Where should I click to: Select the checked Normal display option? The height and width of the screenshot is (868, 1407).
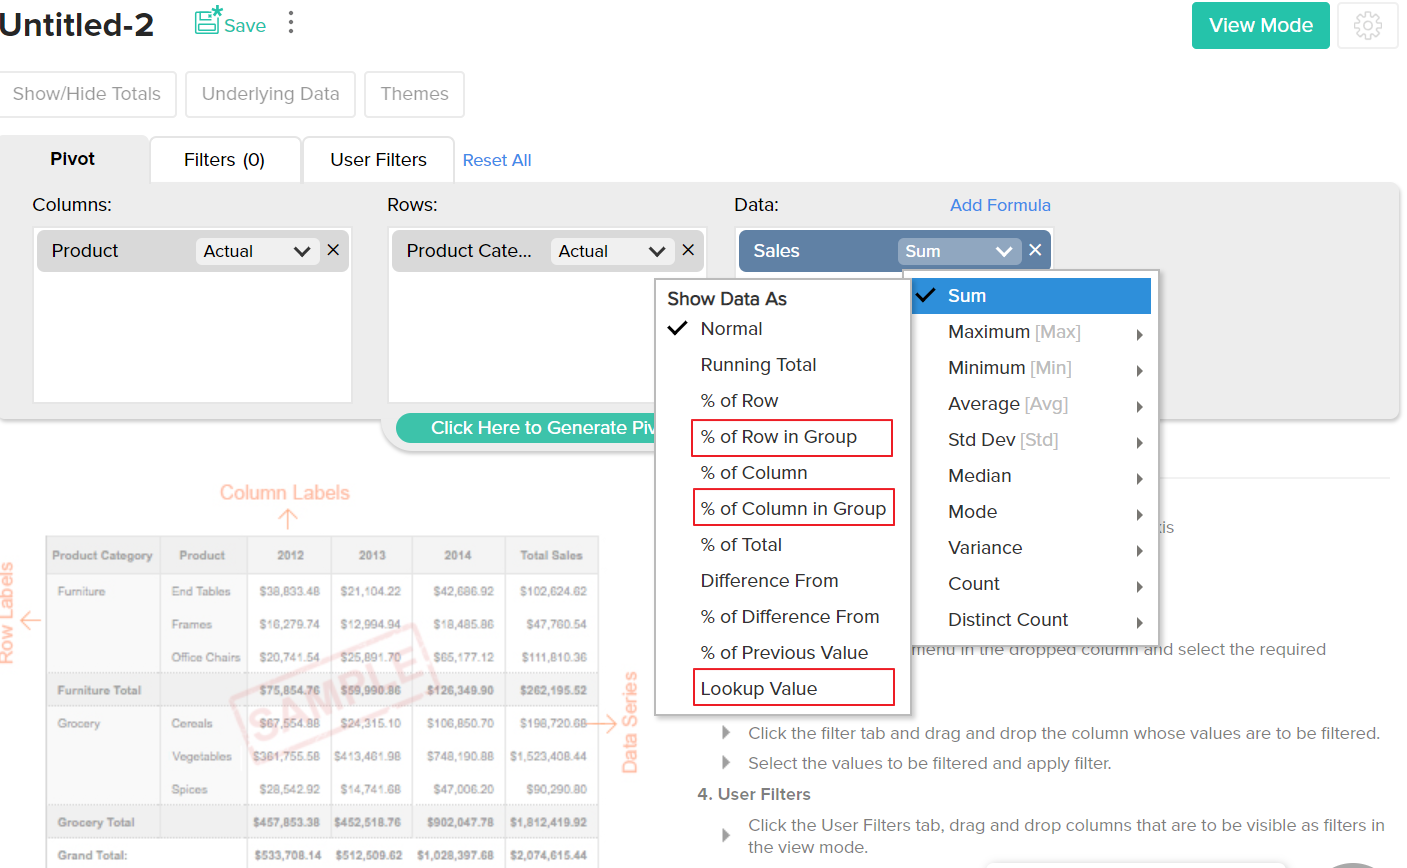coord(732,328)
